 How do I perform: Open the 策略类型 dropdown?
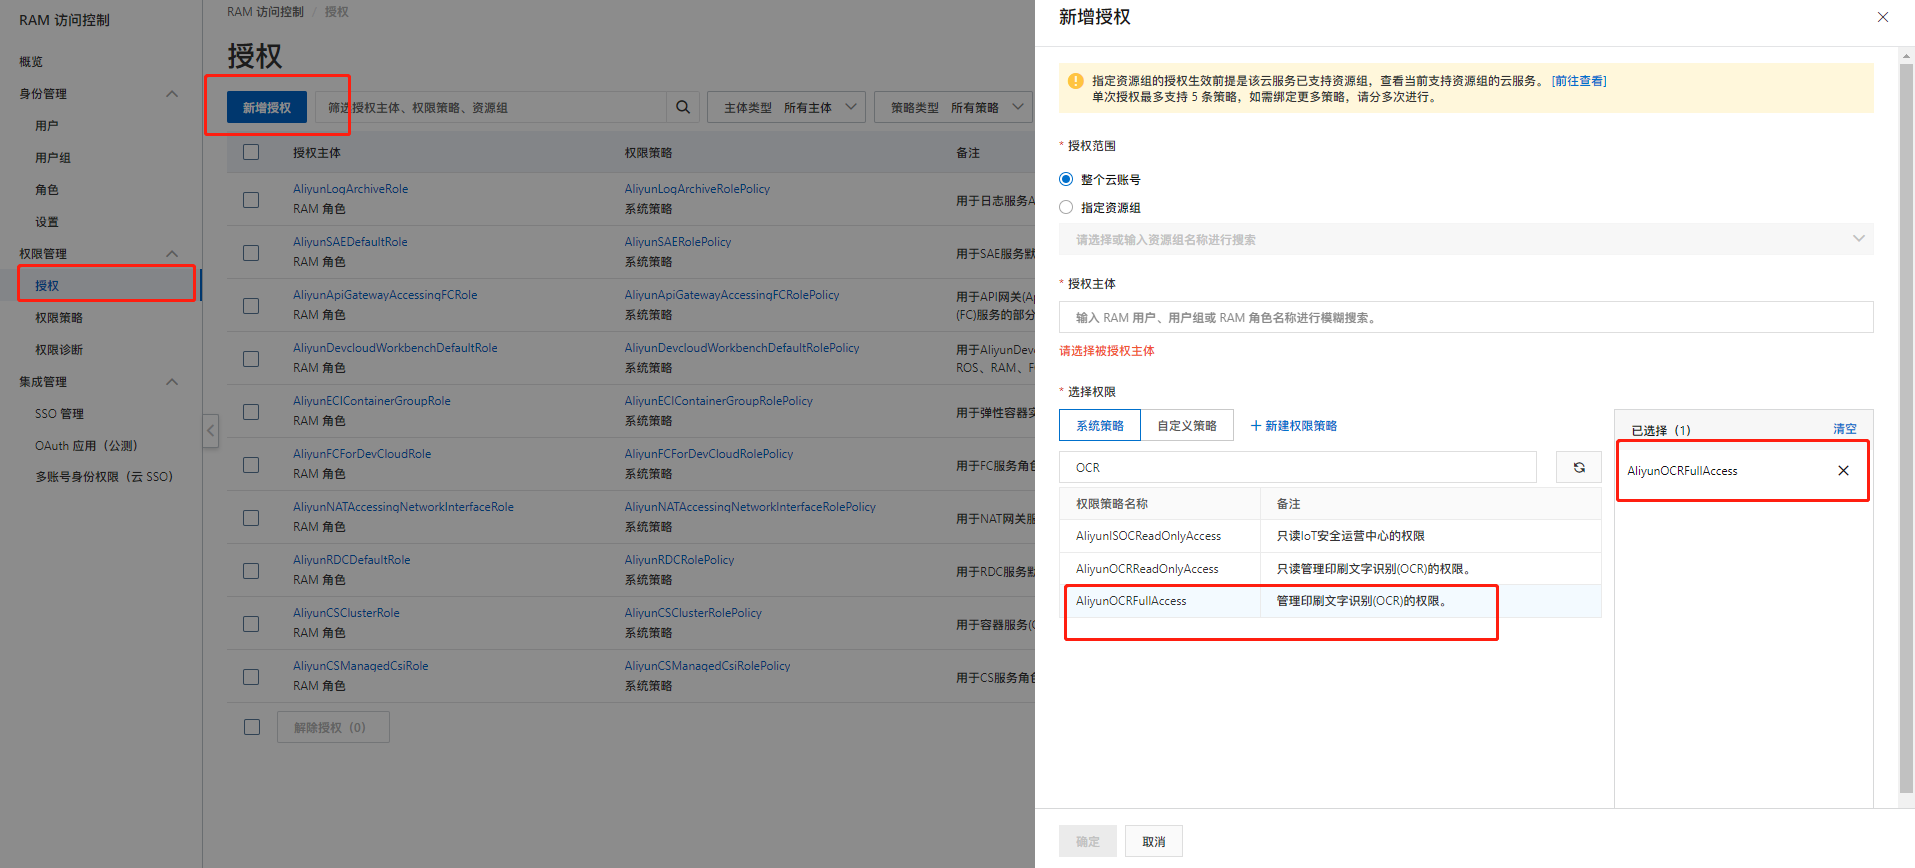coord(953,107)
